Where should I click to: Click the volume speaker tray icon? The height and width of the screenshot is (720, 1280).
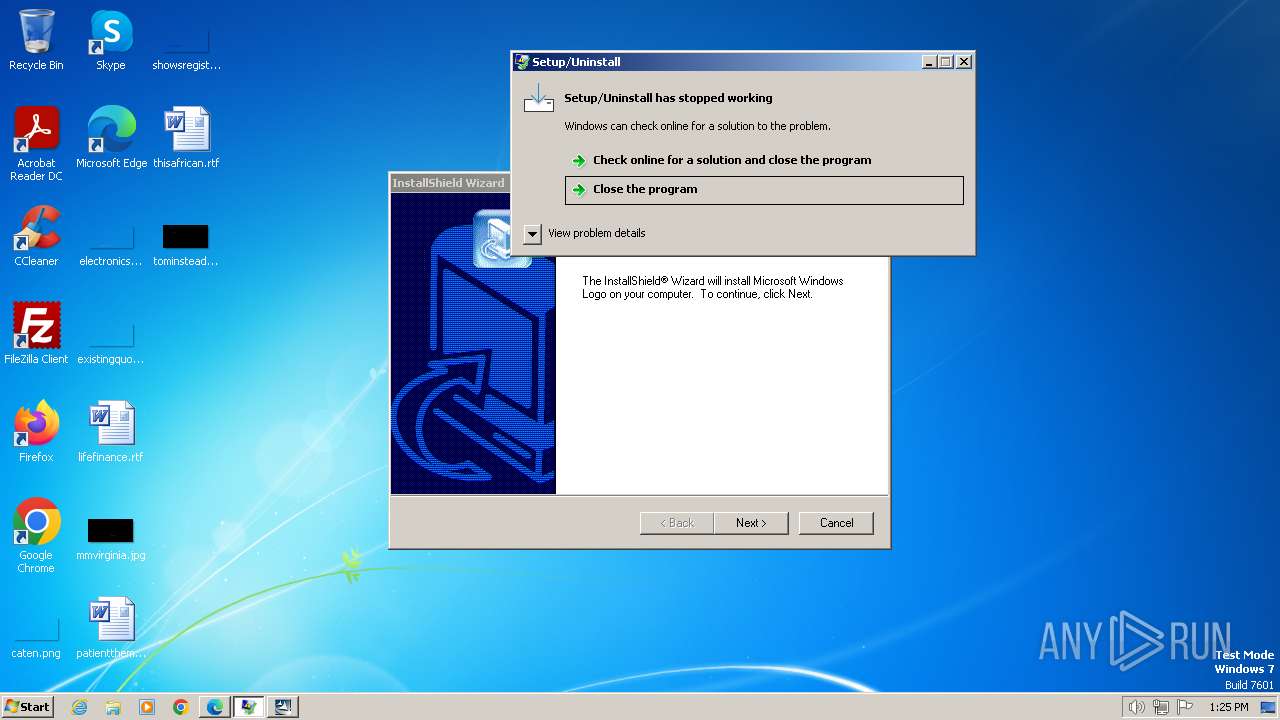(1137, 707)
